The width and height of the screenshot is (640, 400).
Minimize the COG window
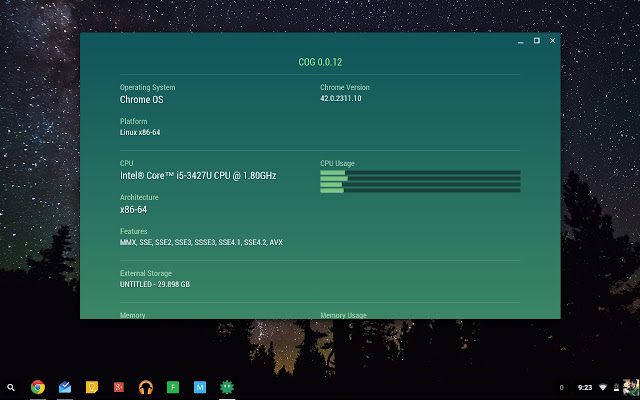[x=520, y=41]
